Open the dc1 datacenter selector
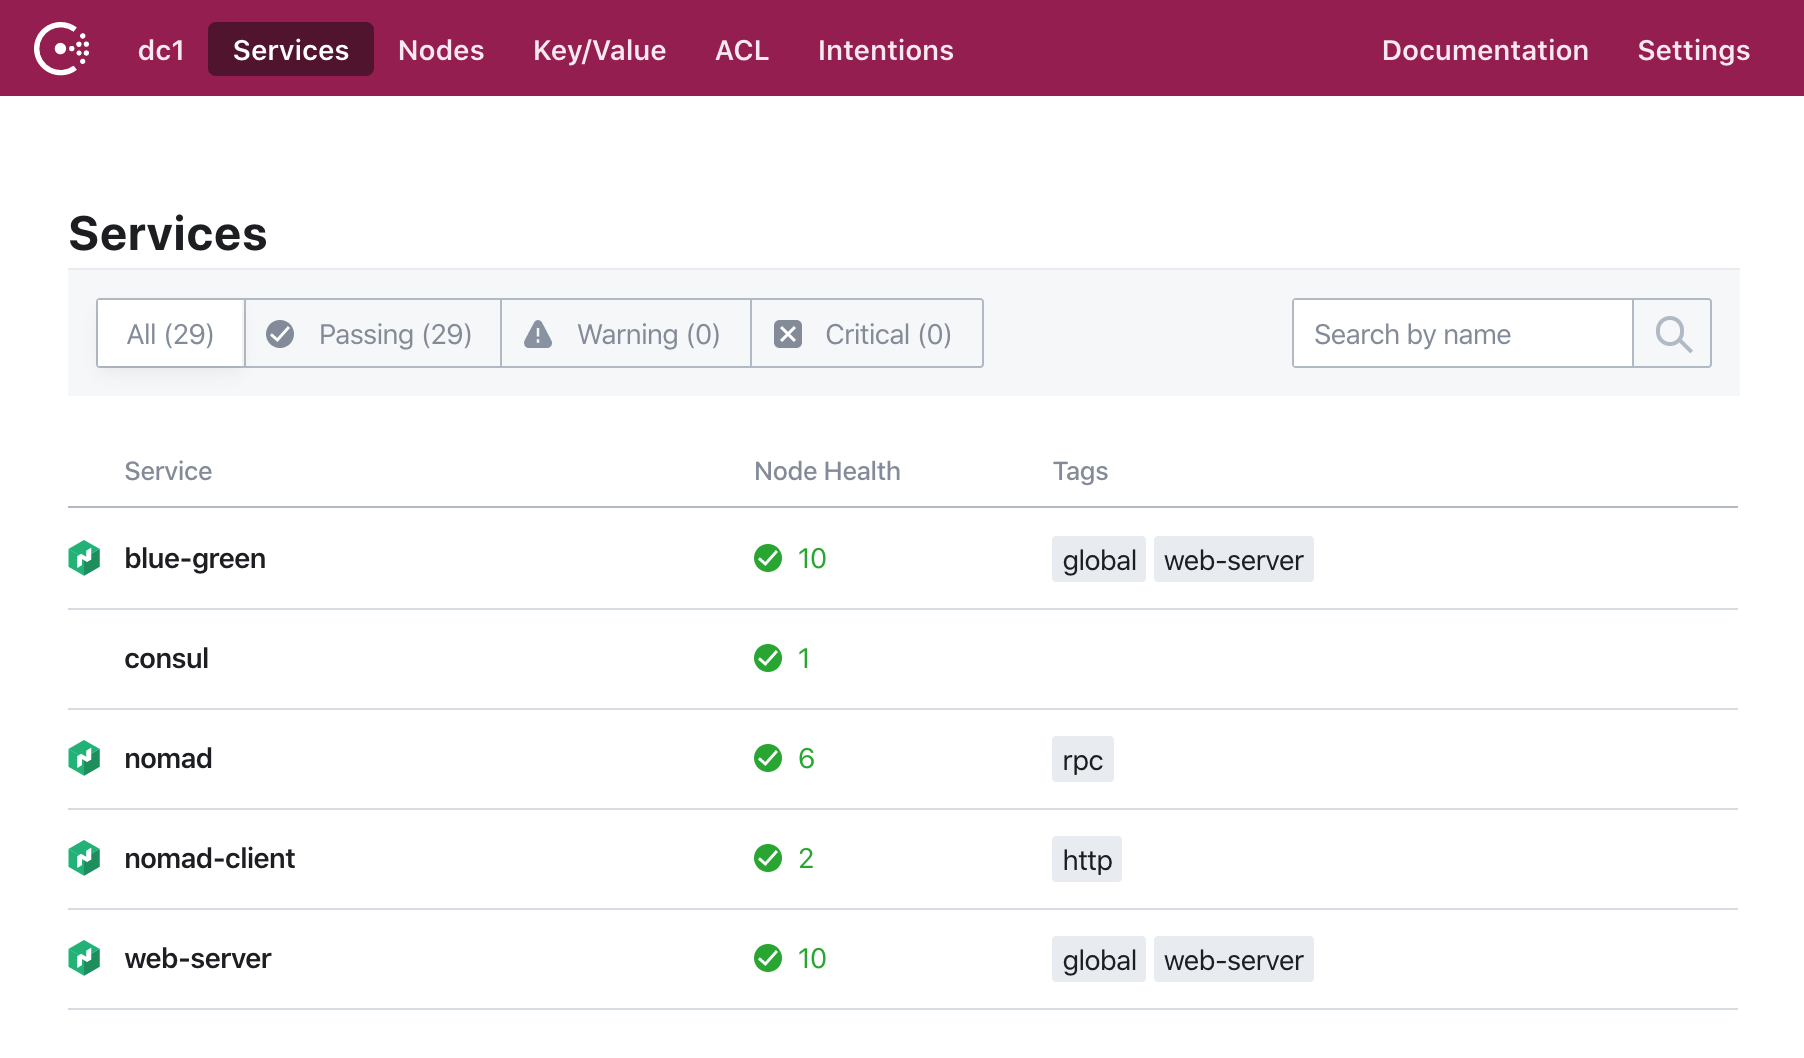Screen dimensions: 1804x1058 click(161, 50)
